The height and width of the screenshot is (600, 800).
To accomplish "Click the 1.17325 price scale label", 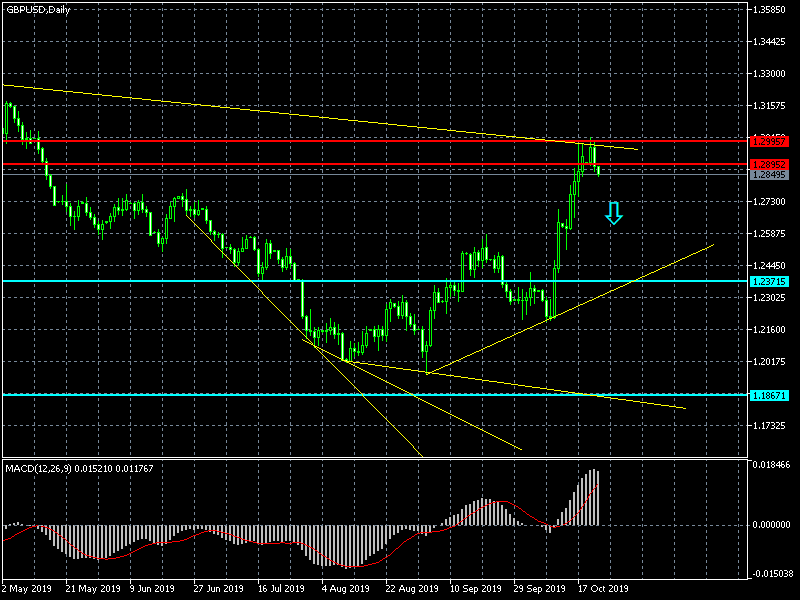I will click(769, 426).
